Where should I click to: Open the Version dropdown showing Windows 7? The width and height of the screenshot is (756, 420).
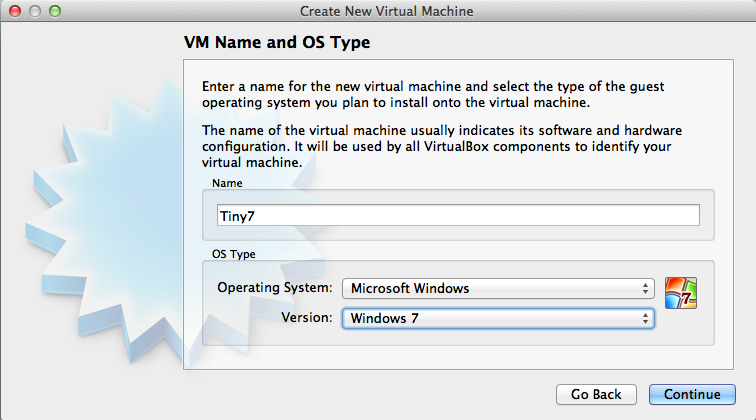(498, 318)
